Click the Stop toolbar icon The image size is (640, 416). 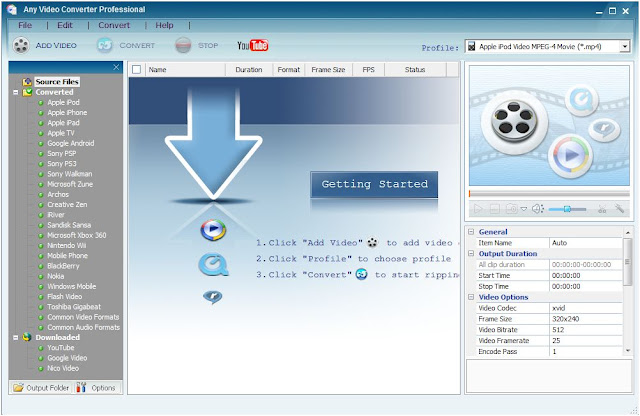pos(183,45)
